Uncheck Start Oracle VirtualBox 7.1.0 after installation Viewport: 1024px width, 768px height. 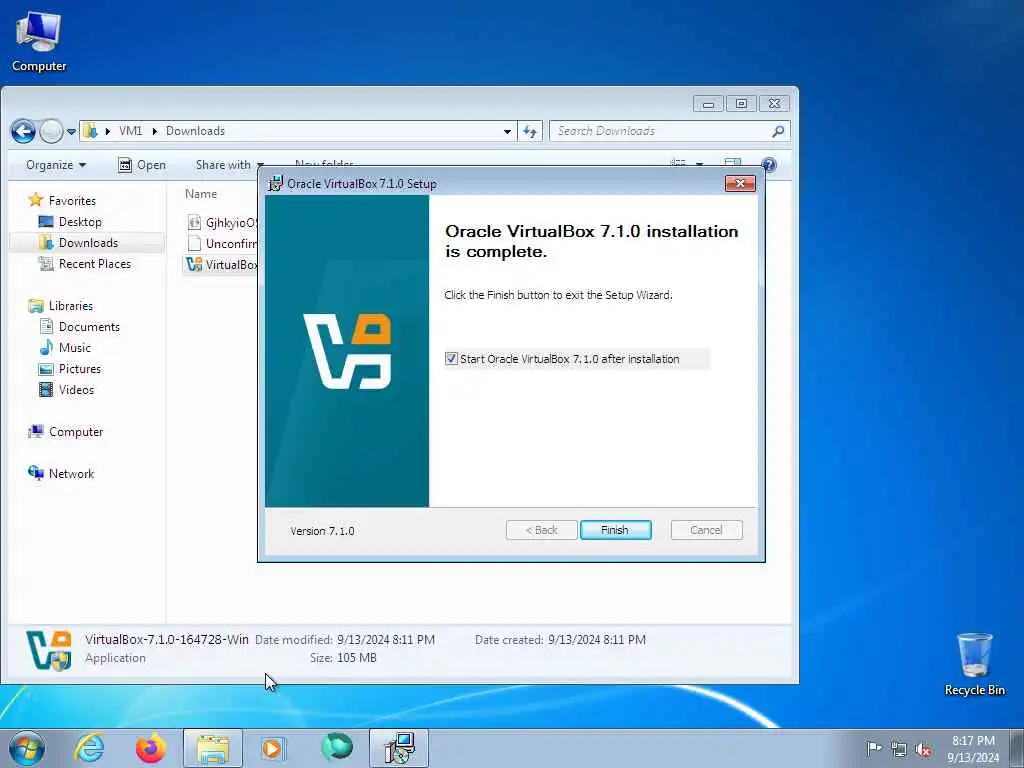(451, 359)
